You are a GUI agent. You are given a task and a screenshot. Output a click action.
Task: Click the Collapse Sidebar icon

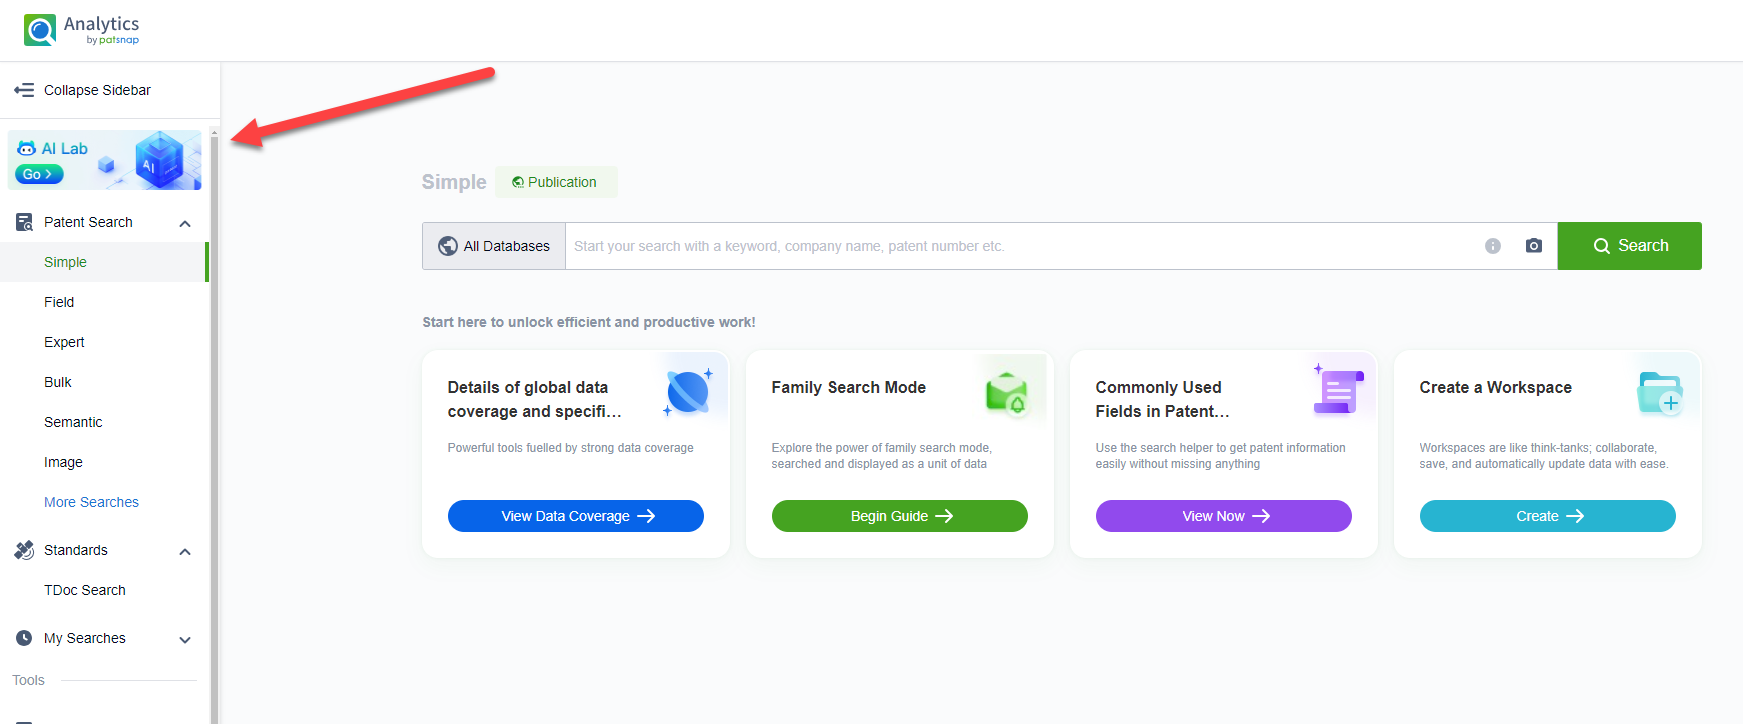24,90
